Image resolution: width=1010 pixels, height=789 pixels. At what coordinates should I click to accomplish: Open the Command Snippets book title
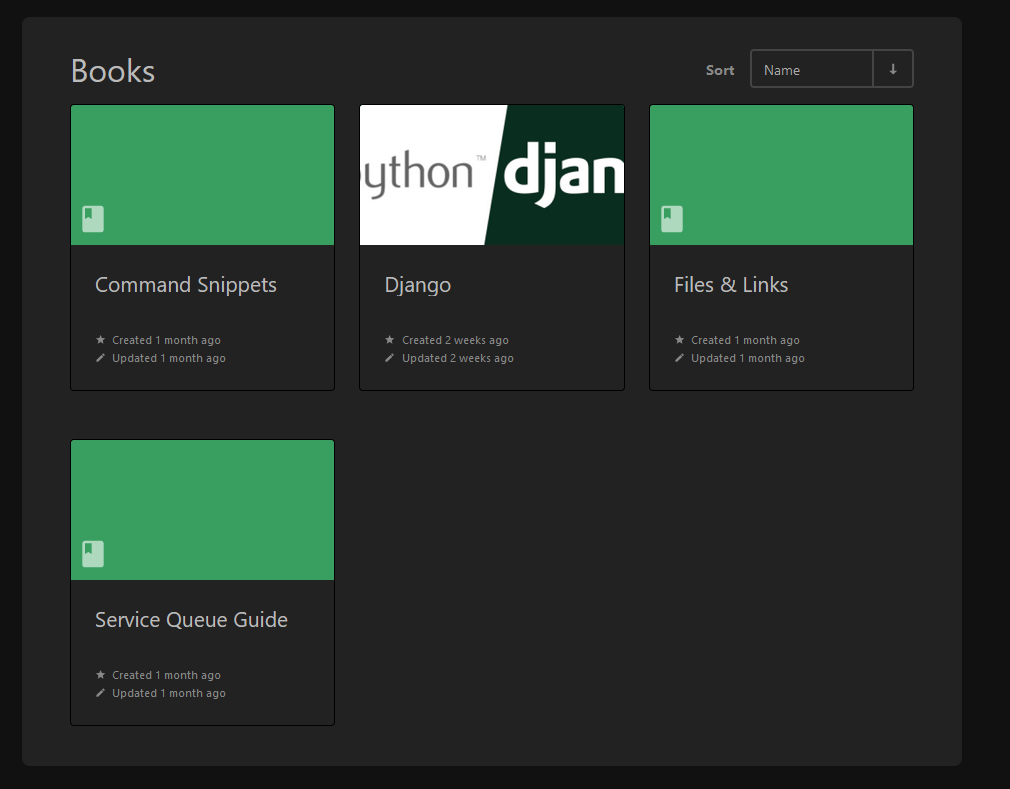(186, 285)
